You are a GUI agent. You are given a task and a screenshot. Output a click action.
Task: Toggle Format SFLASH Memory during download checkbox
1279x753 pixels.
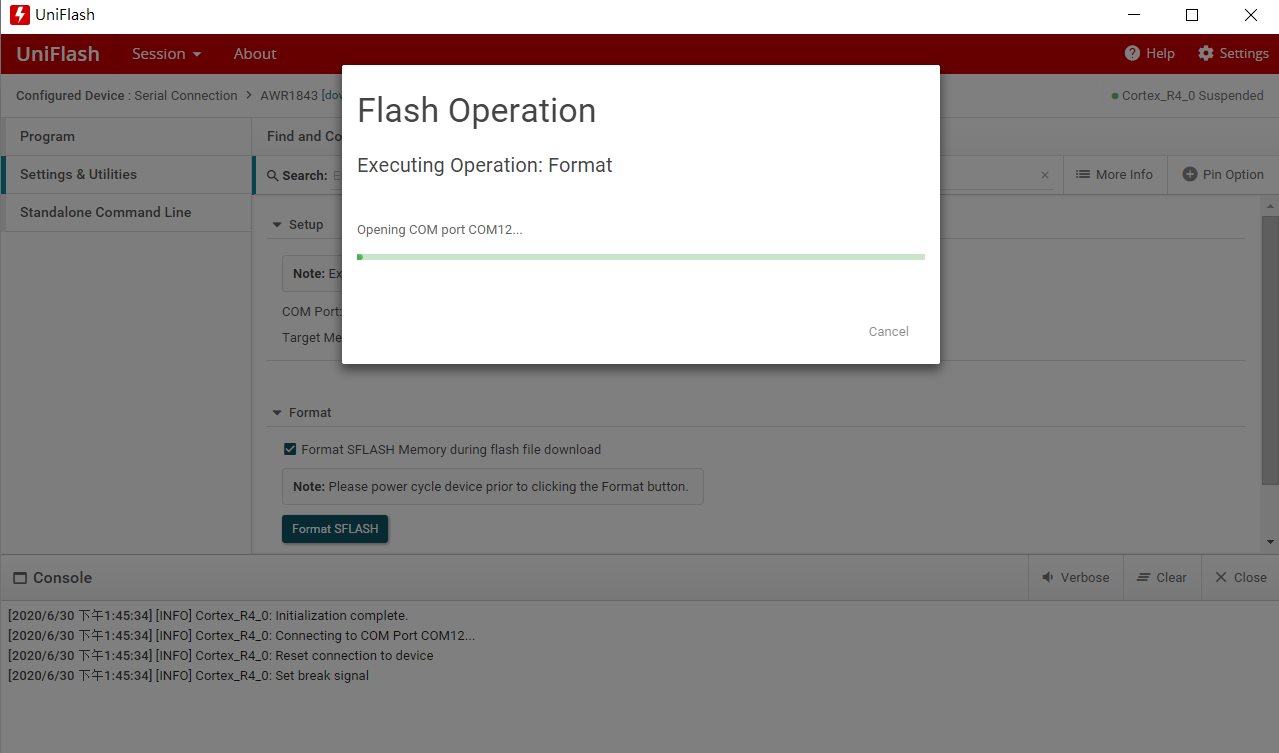(290, 449)
